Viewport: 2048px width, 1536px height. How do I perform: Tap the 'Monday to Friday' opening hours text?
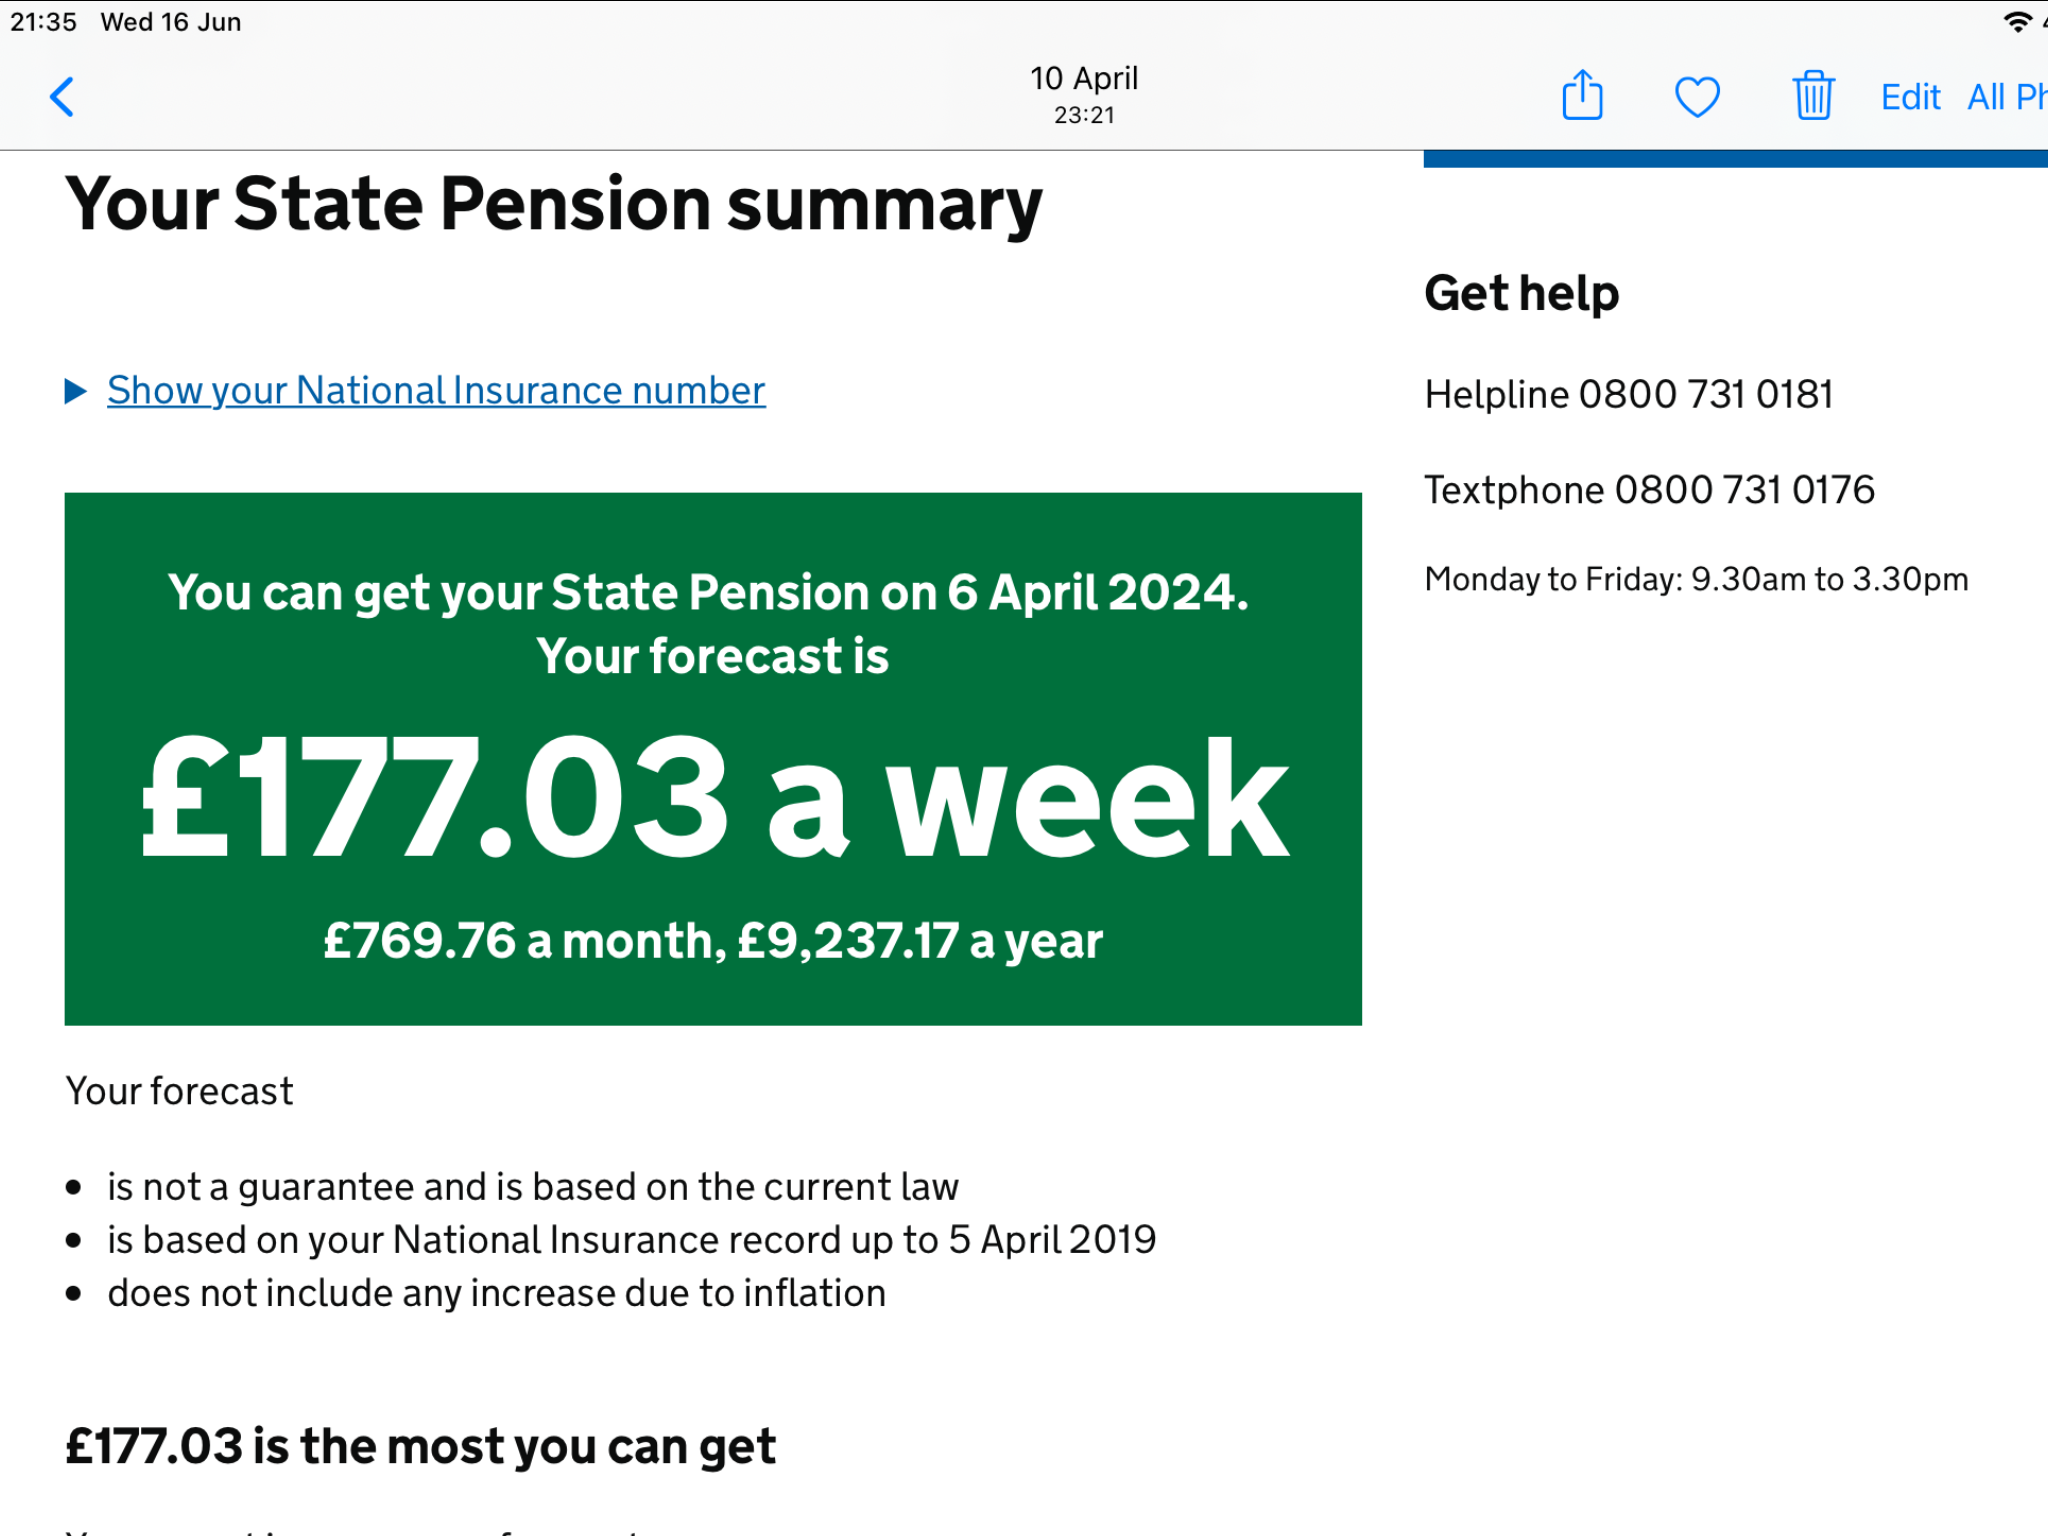(x=1696, y=580)
